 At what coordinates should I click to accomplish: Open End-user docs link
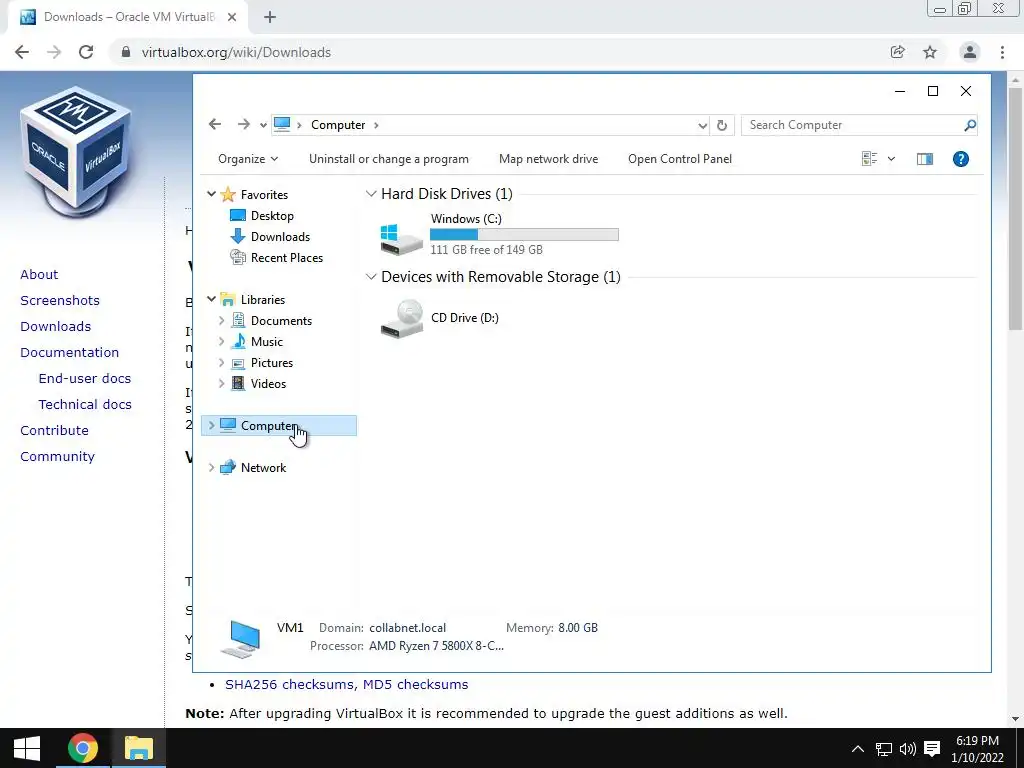click(x=85, y=378)
